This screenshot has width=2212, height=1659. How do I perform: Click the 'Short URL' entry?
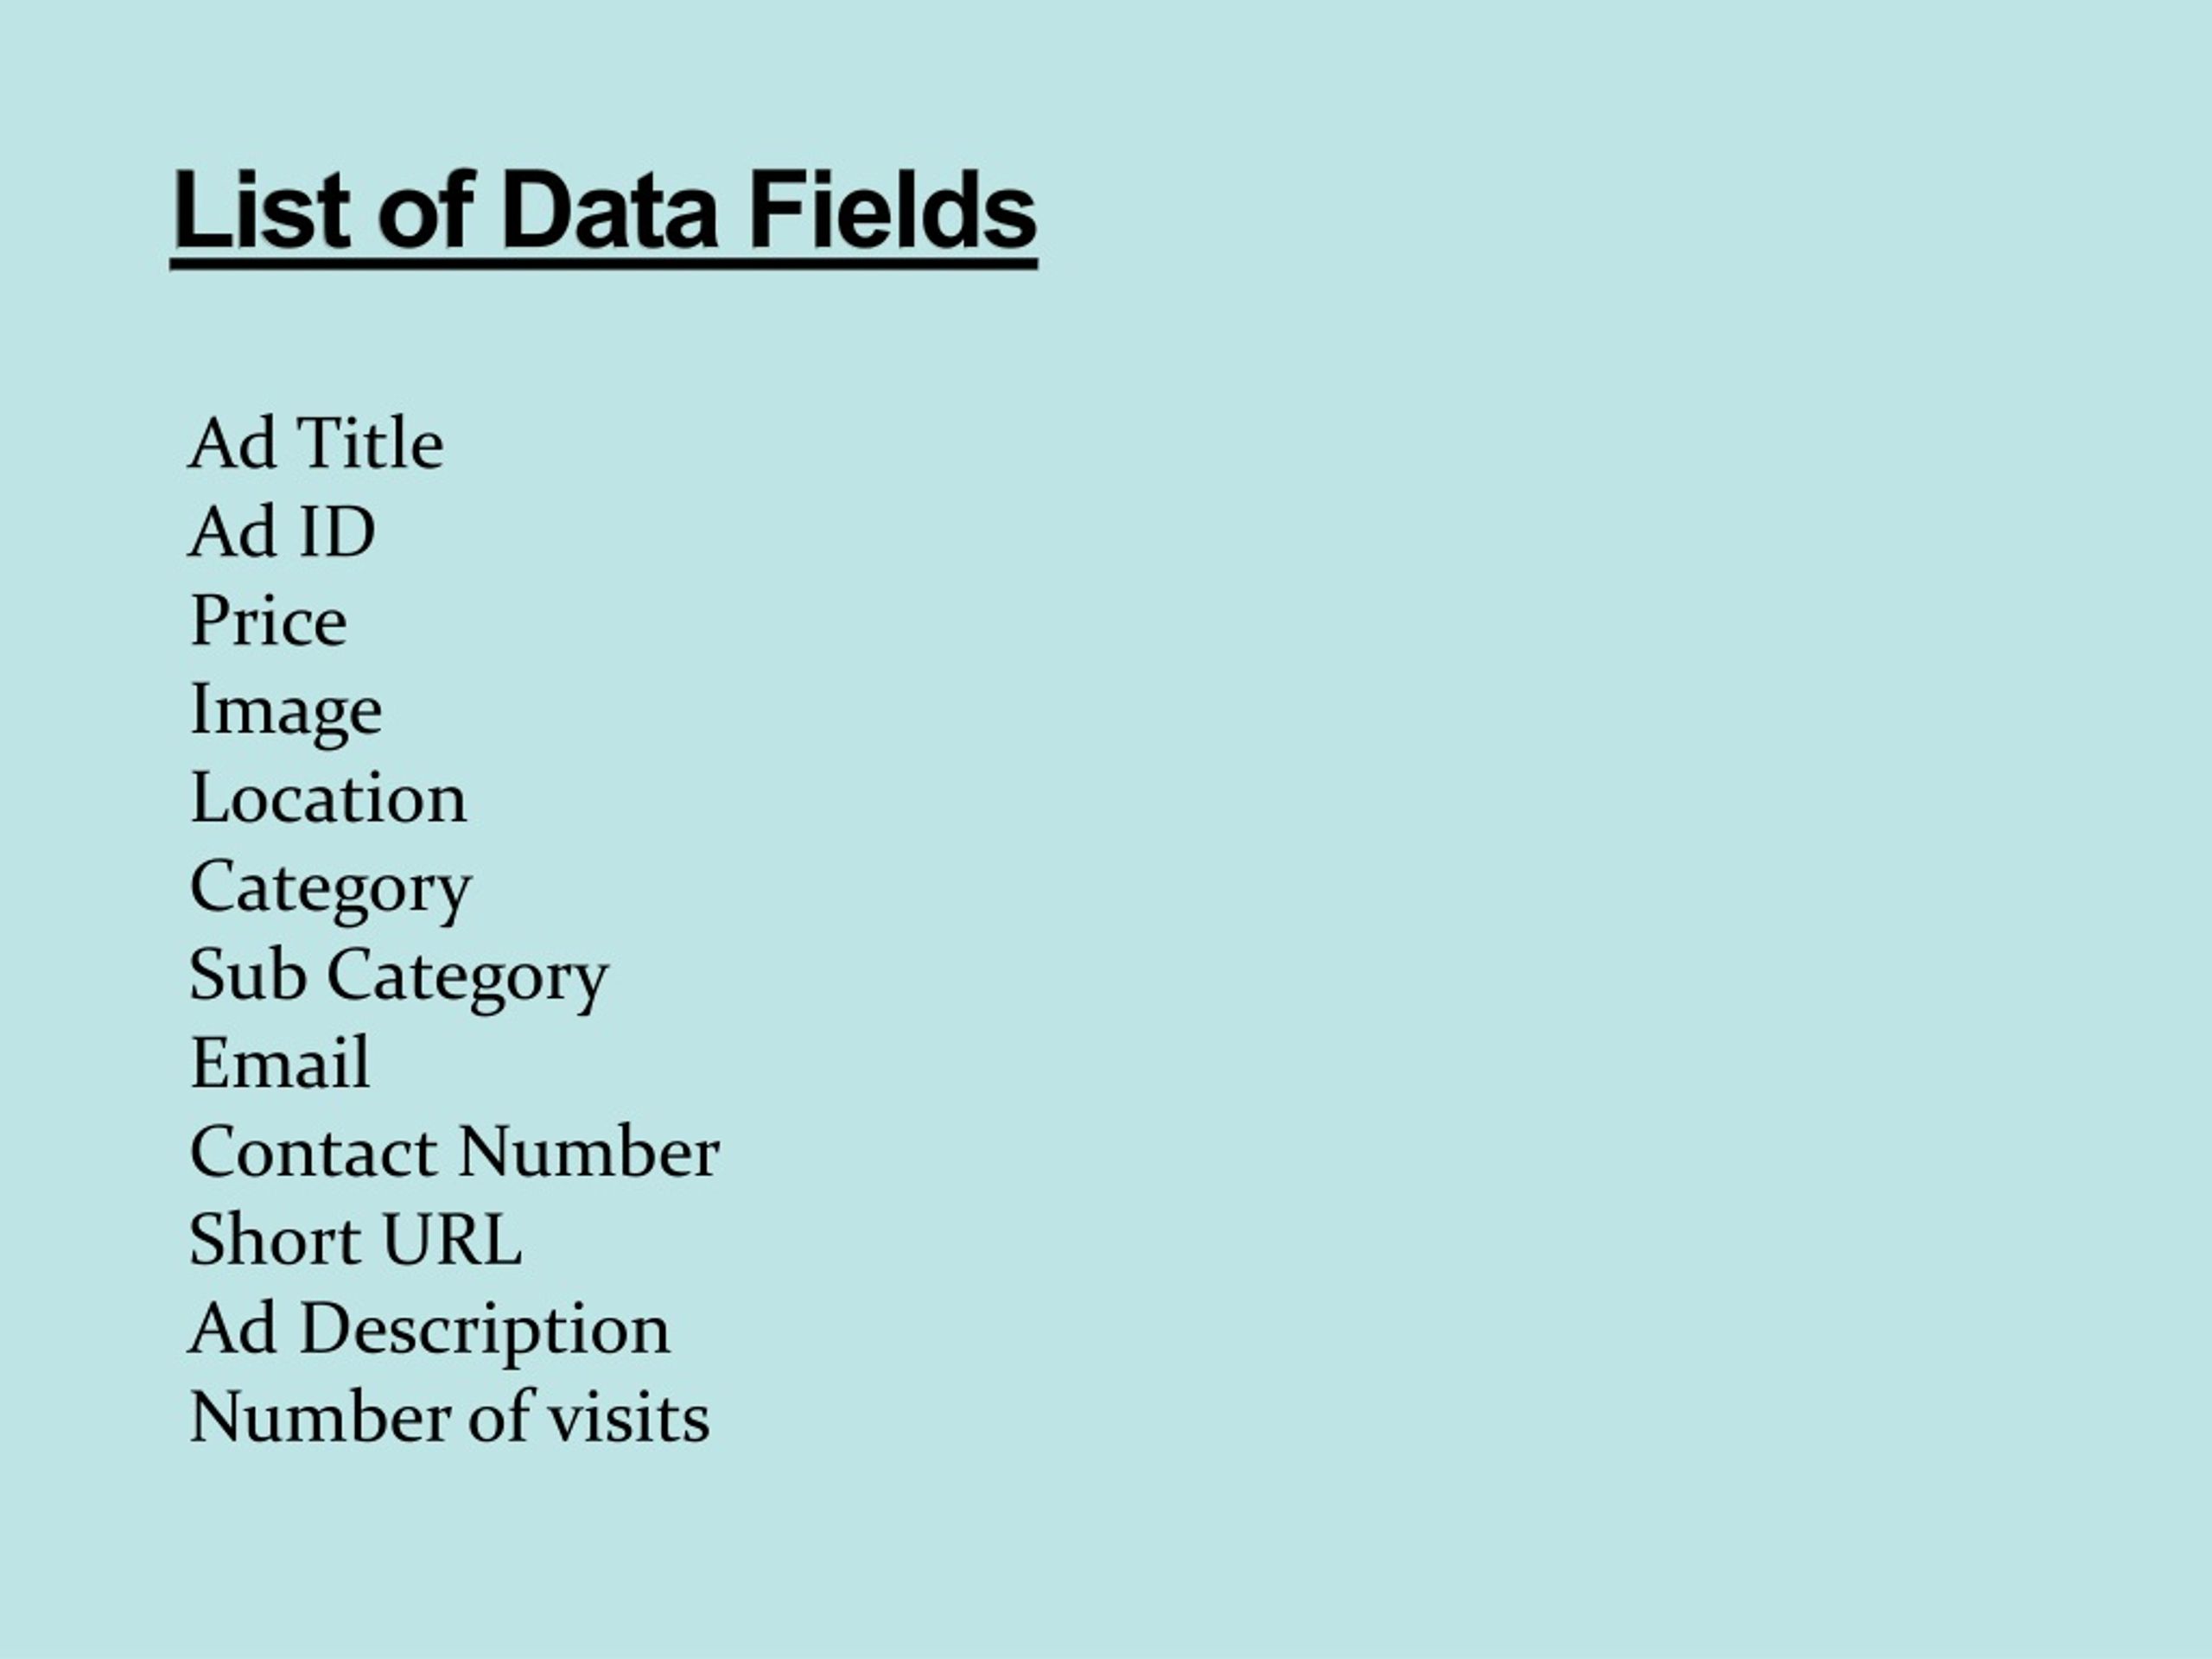(355, 1240)
